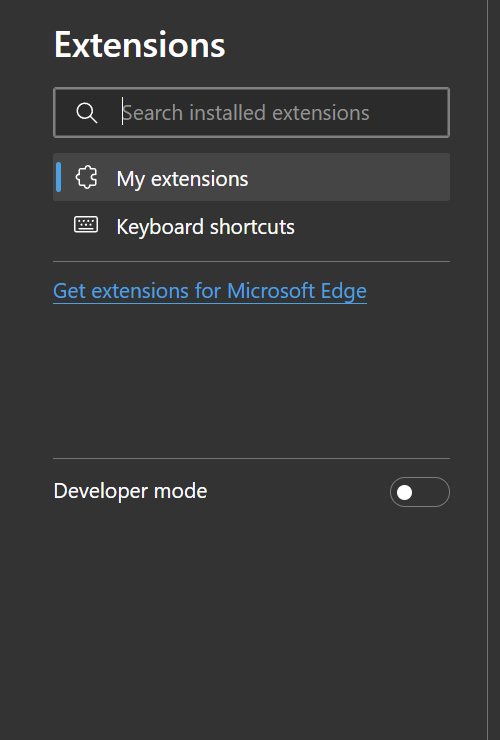The height and width of the screenshot is (740, 500).
Task: Click the keyboard icon in sidebar
Action: point(86,225)
